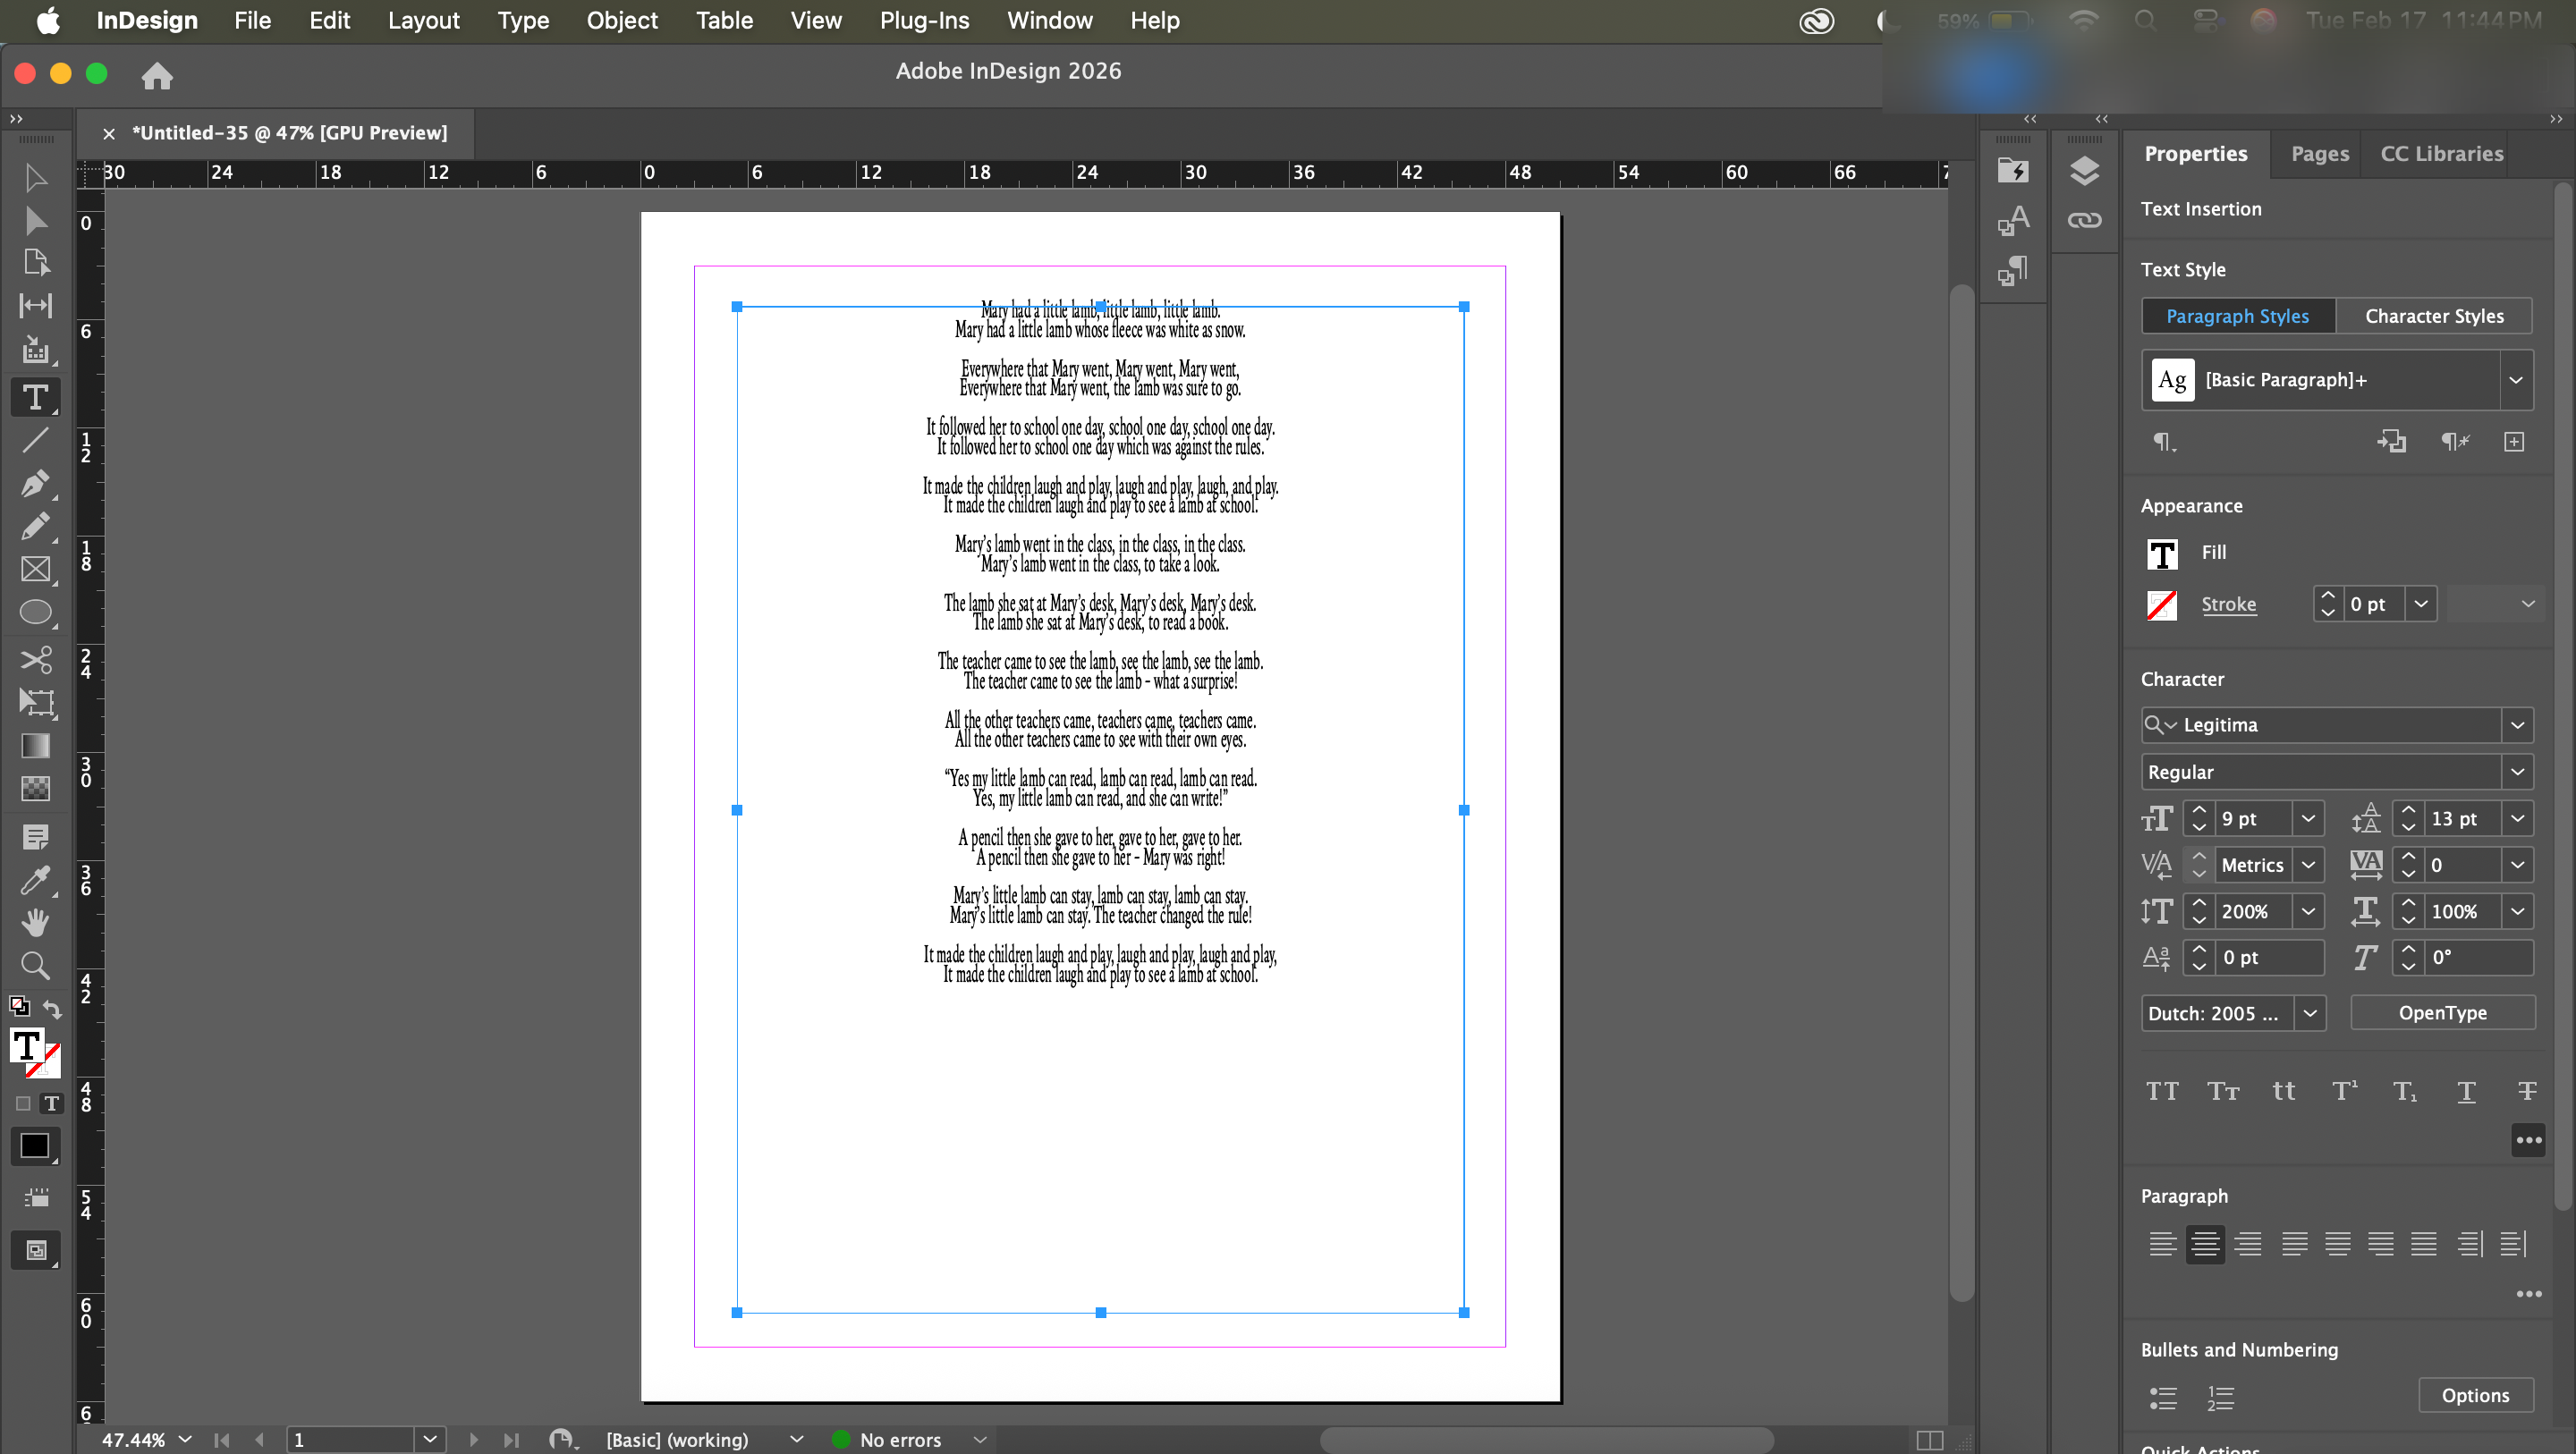Click the OpenType button
This screenshot has width=2576, height=1454.
point(2442,1013)
